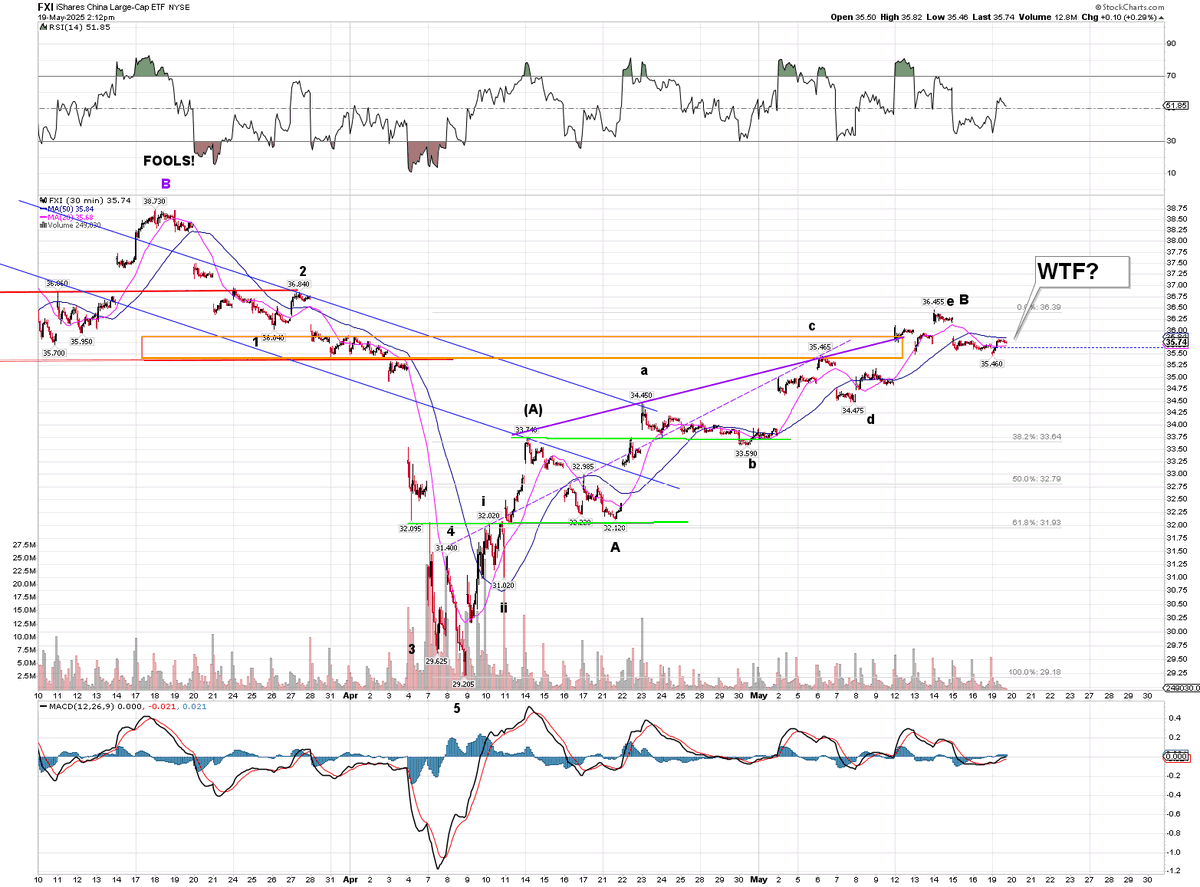The image size is (1200, 887).
Task: Click the "FXI" ticker symbol in the header
Action: point(46,6)
